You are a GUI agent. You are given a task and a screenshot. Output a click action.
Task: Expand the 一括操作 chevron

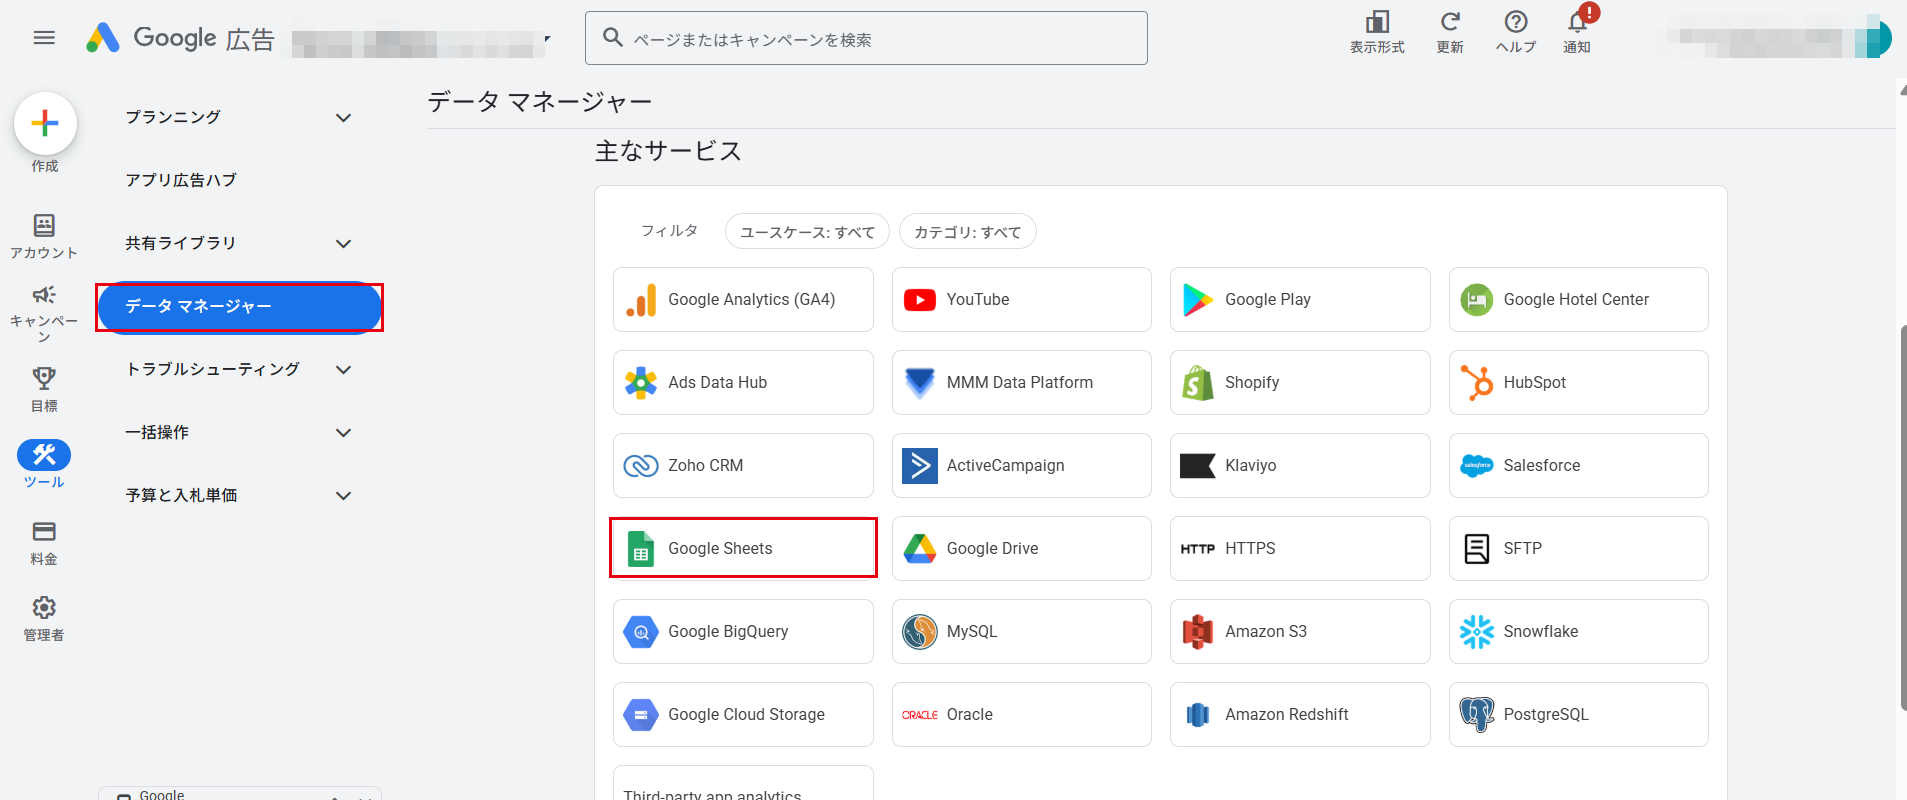(344, 433)
